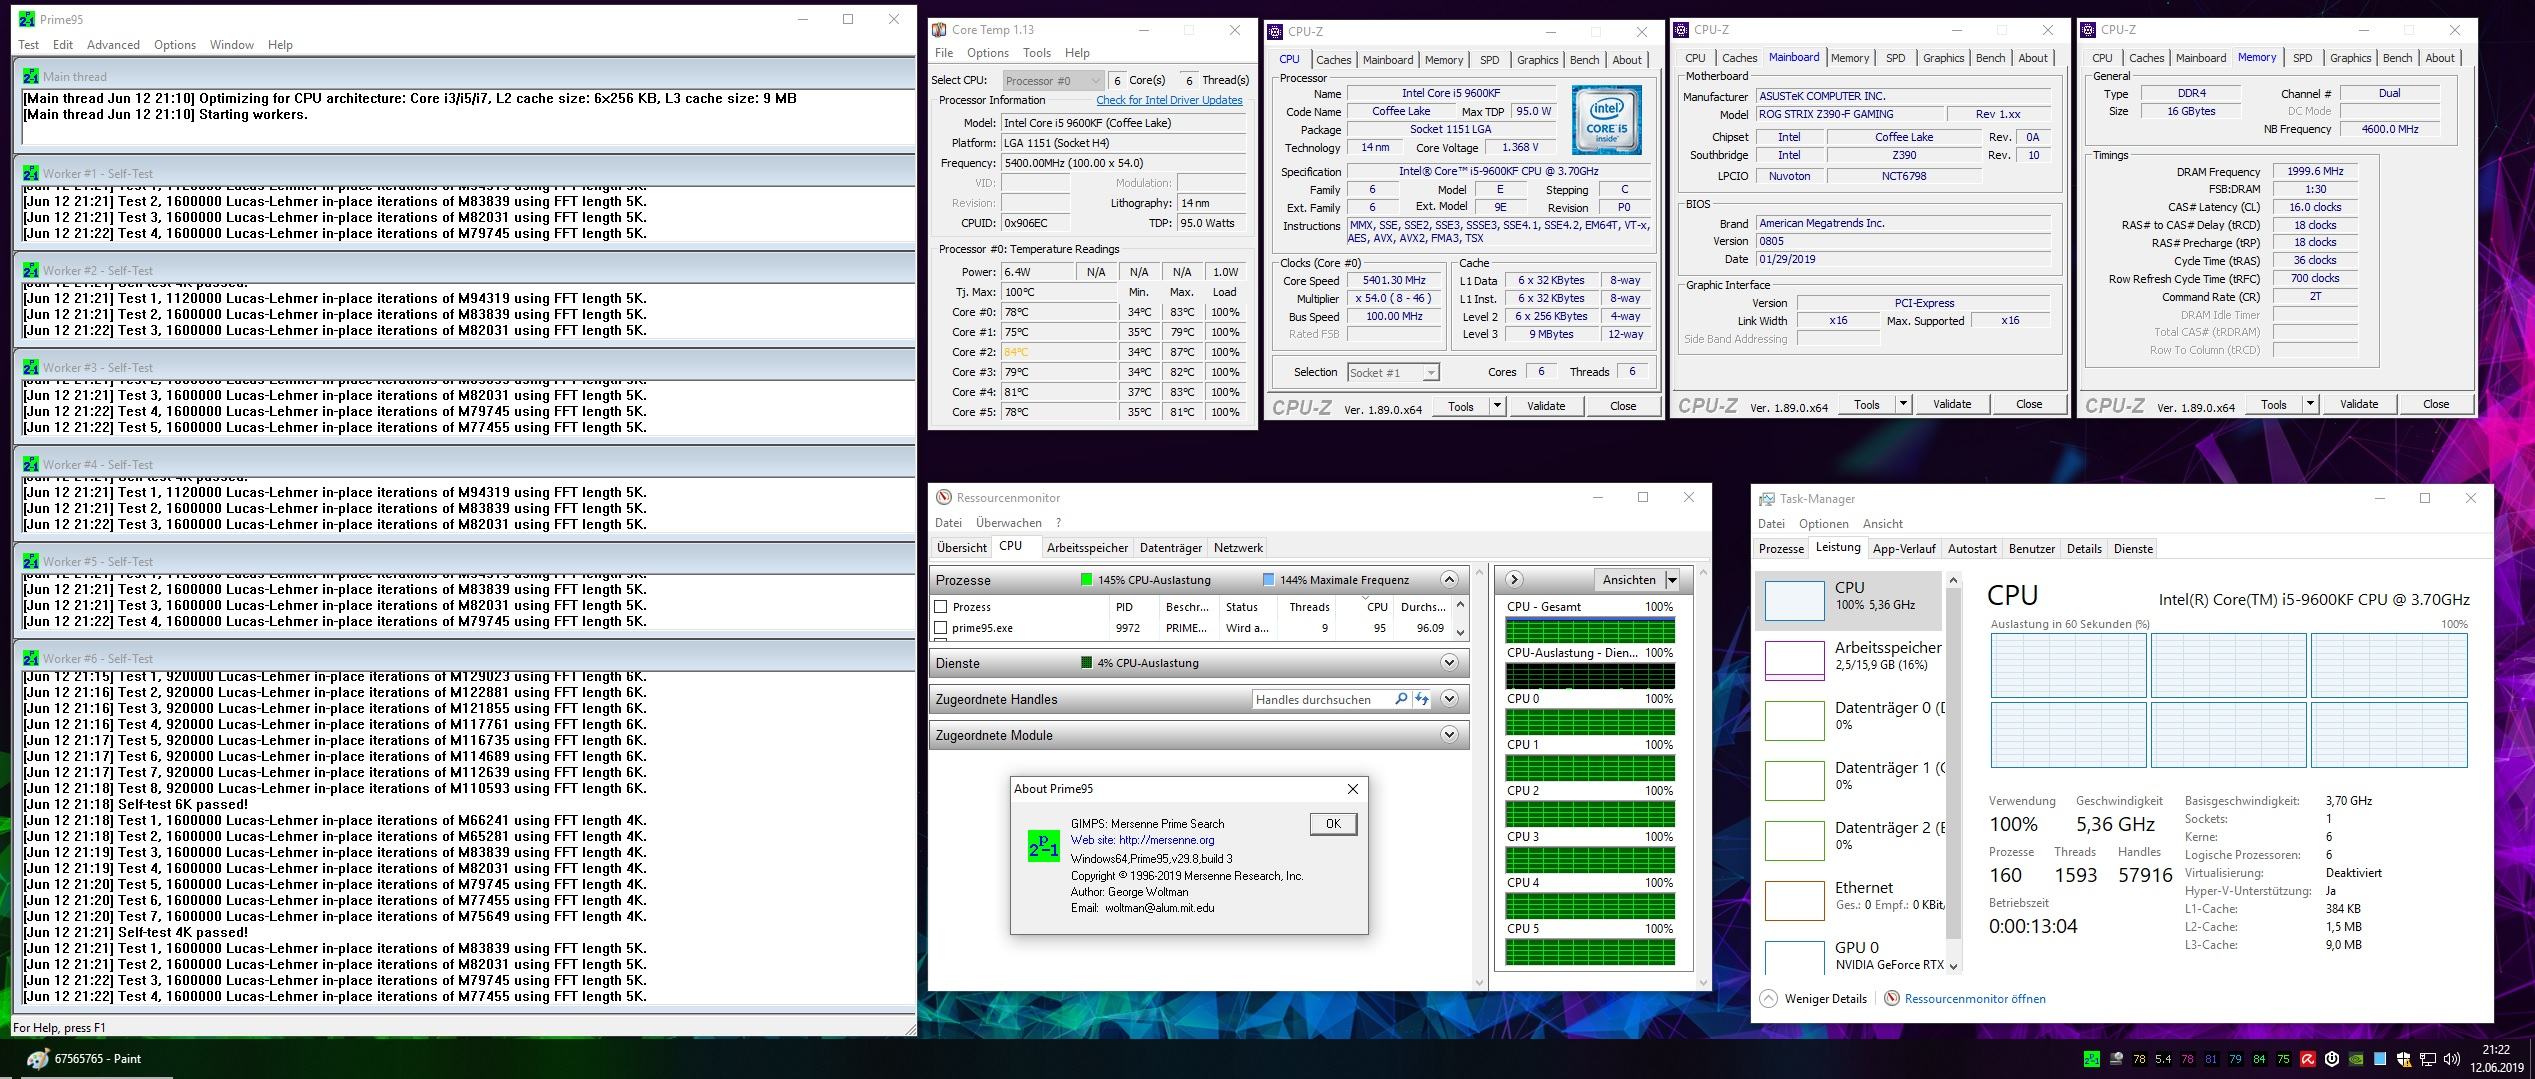Click the Core Temp title bar icon
Screen dimensions: 2535x1079
pos(939,30)
